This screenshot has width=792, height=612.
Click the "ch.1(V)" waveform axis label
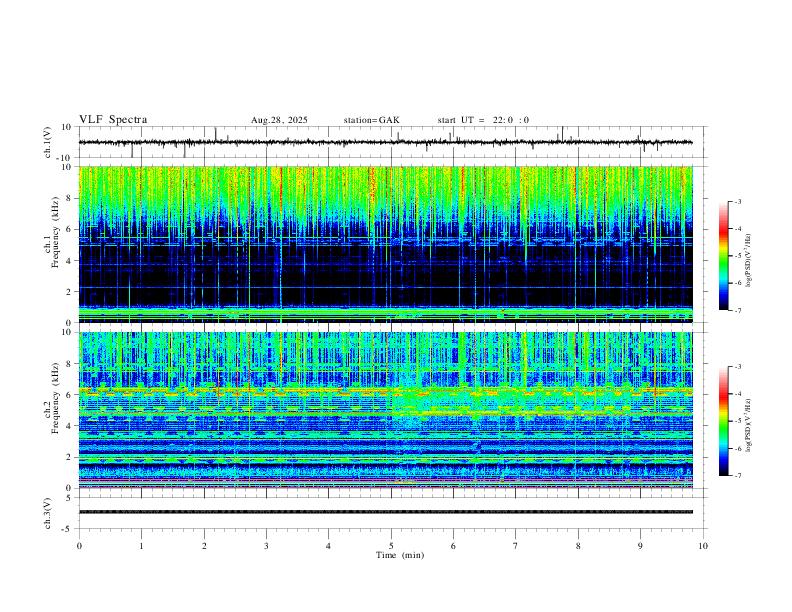pyautogui.click(x=48, y=142)
